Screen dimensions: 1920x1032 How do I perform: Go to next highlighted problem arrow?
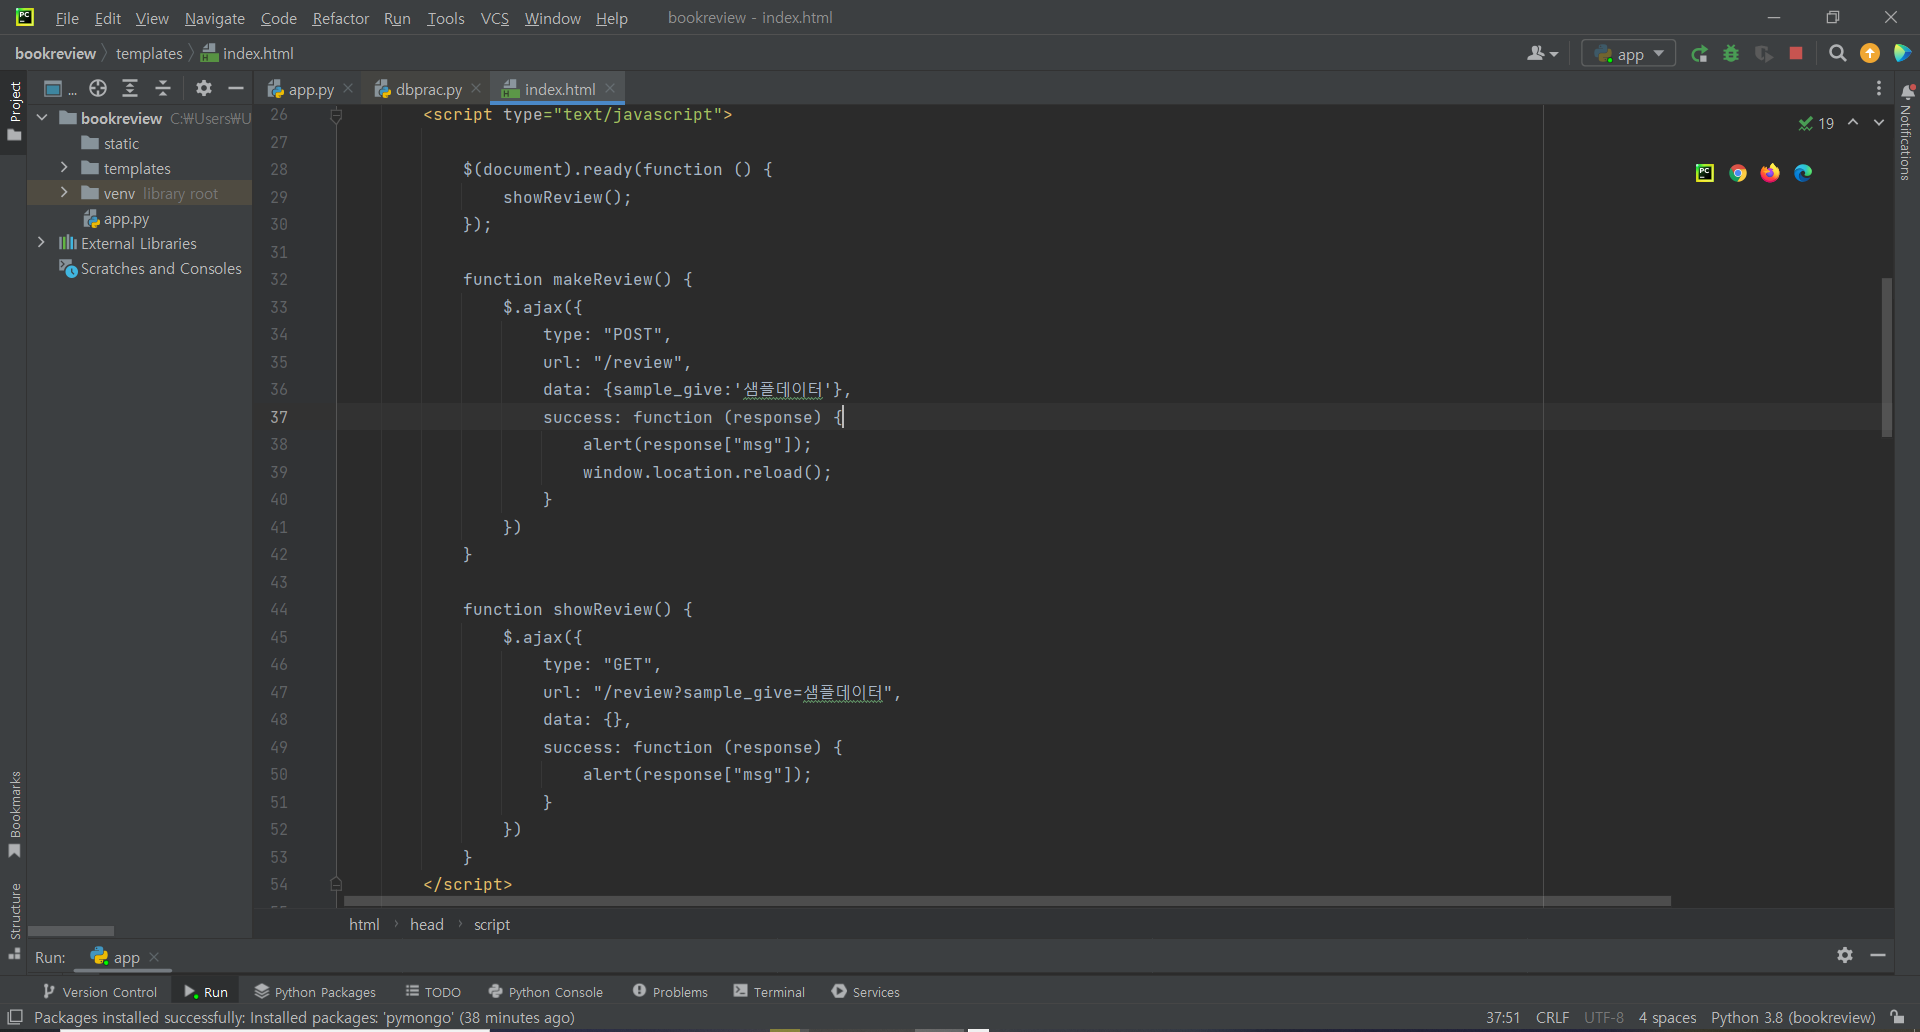(1879, 123)
